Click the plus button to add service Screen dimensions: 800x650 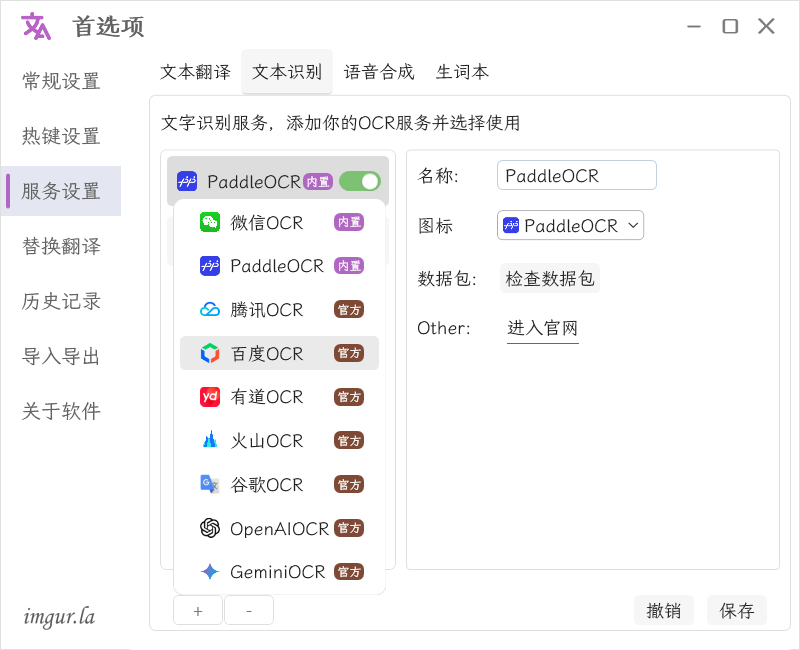[x=198, y=610]
